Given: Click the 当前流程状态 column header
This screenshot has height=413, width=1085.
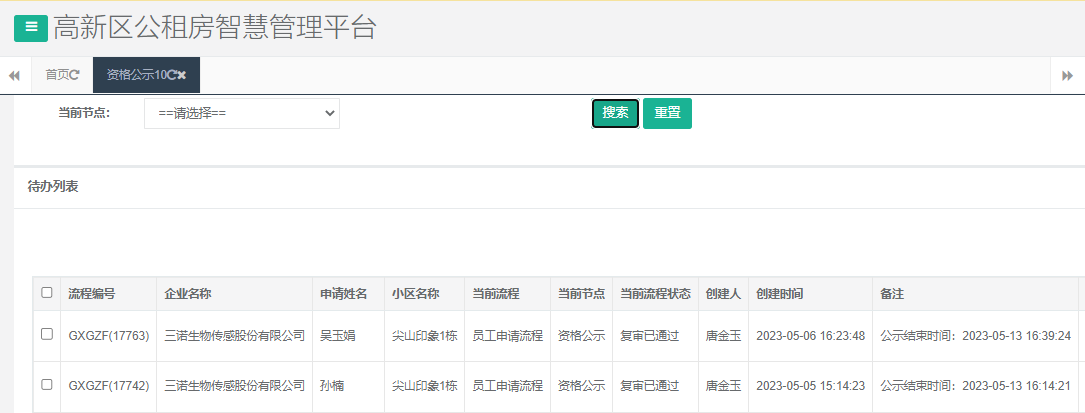Looking at the screenshot, I should point(655,294).
